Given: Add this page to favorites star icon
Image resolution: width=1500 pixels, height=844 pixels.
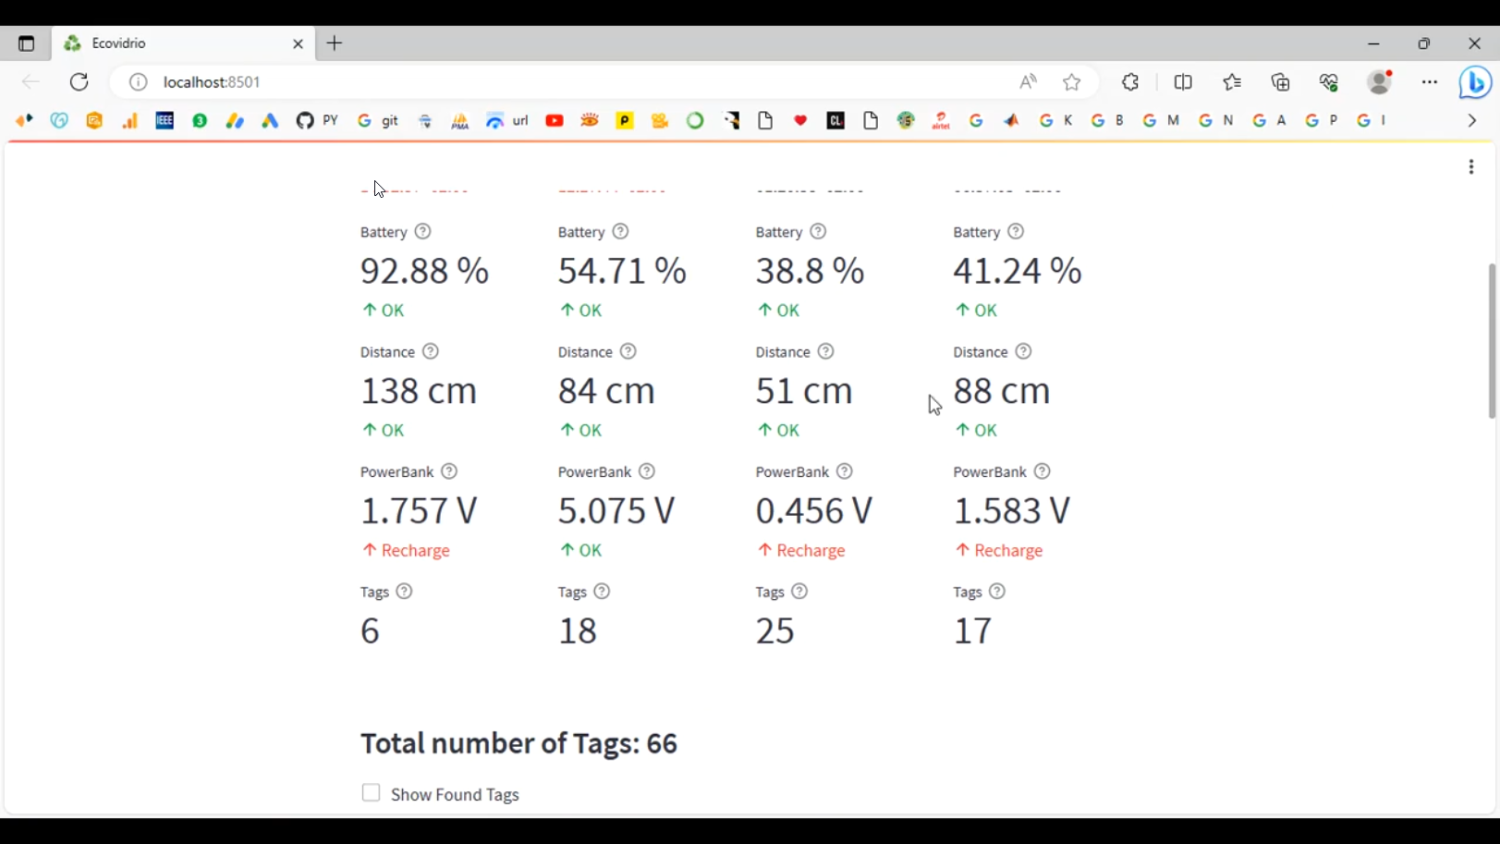Looking at the screenshot, I should (1072, 82).
